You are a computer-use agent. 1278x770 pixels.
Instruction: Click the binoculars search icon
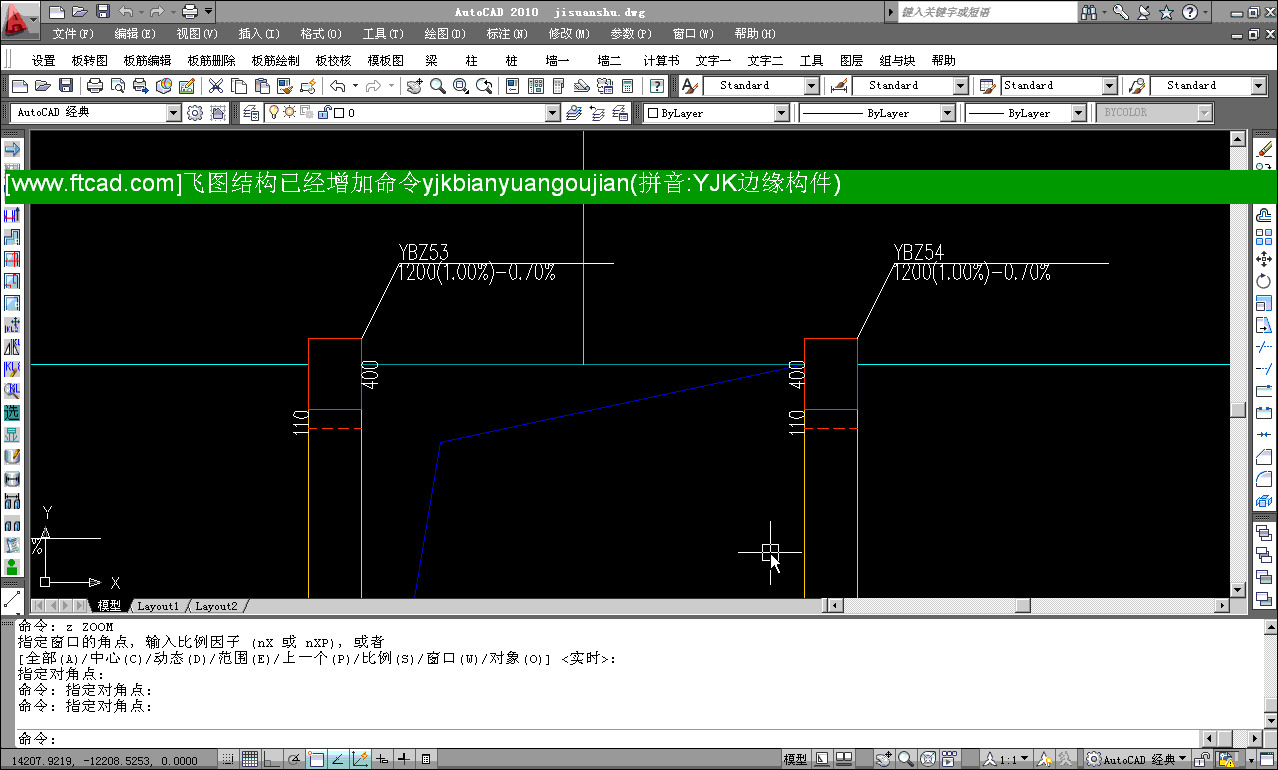[1088, 12]
